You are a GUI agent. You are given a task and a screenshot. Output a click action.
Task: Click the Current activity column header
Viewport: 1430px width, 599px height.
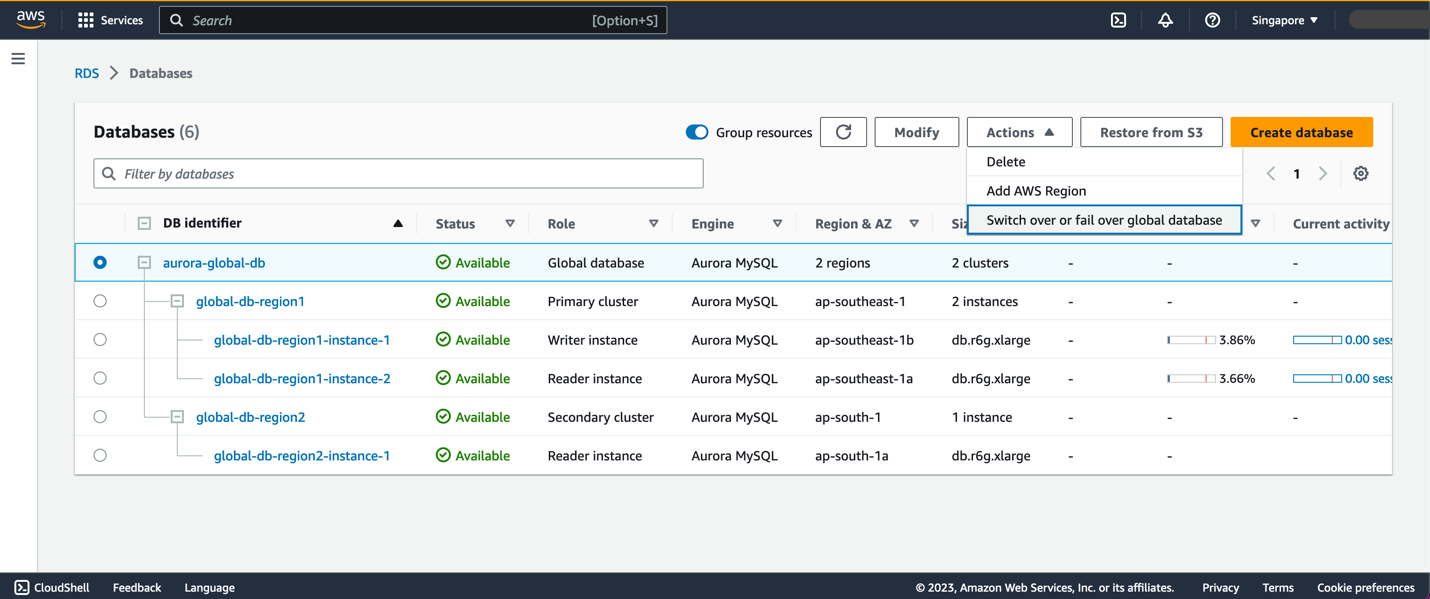[x=1340, y=224]
